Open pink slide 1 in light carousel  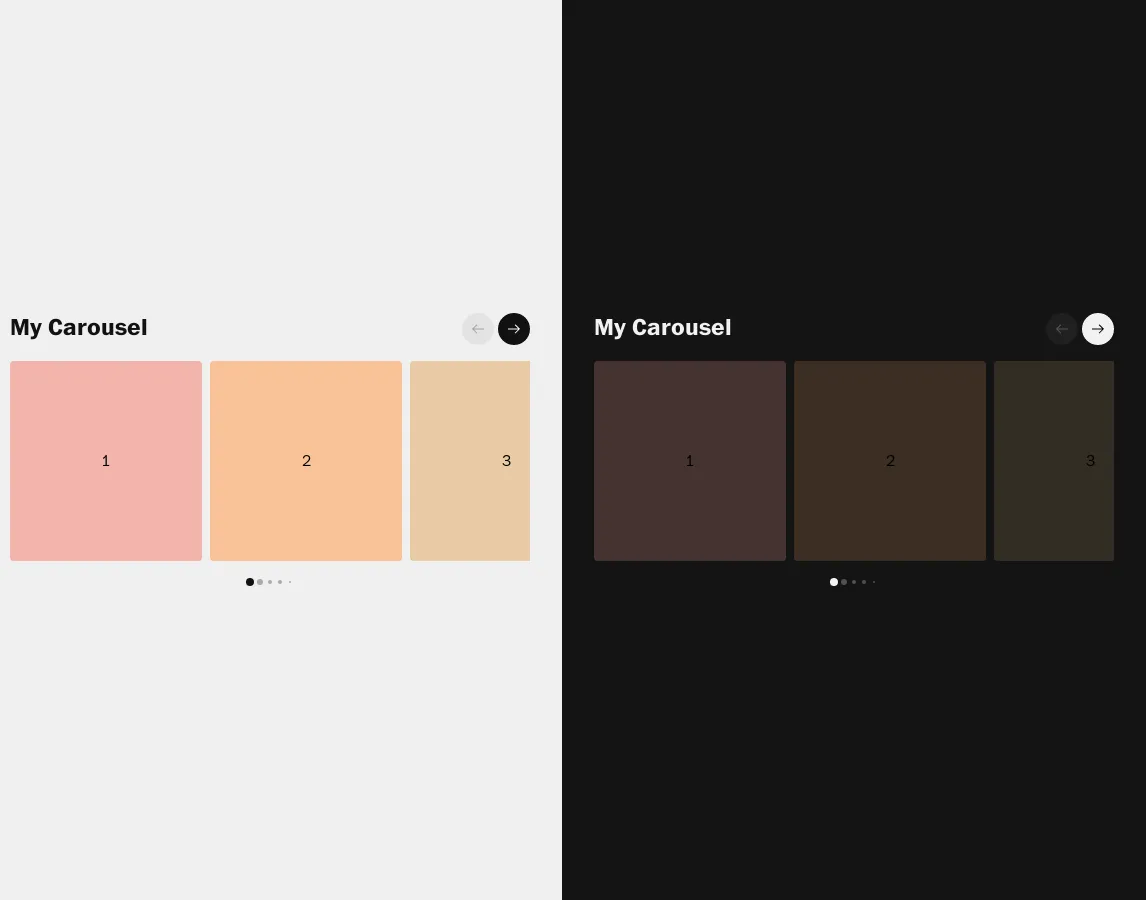point(106,461)
